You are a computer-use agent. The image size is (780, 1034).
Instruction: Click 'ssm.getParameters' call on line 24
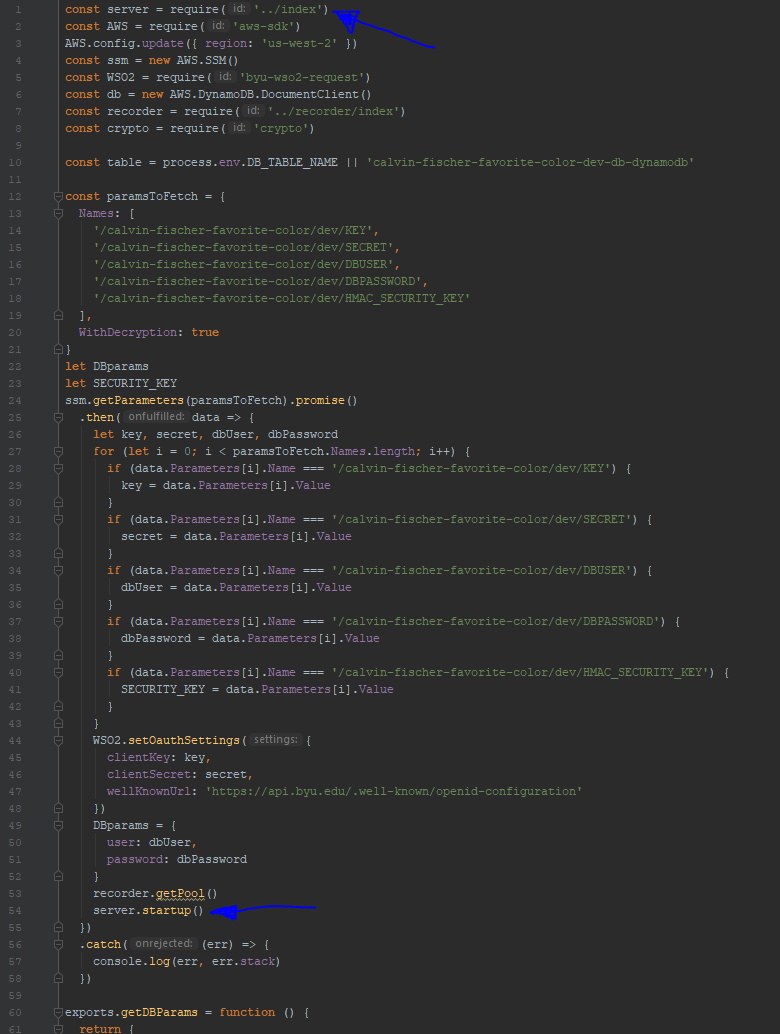(x=125, y=401)
